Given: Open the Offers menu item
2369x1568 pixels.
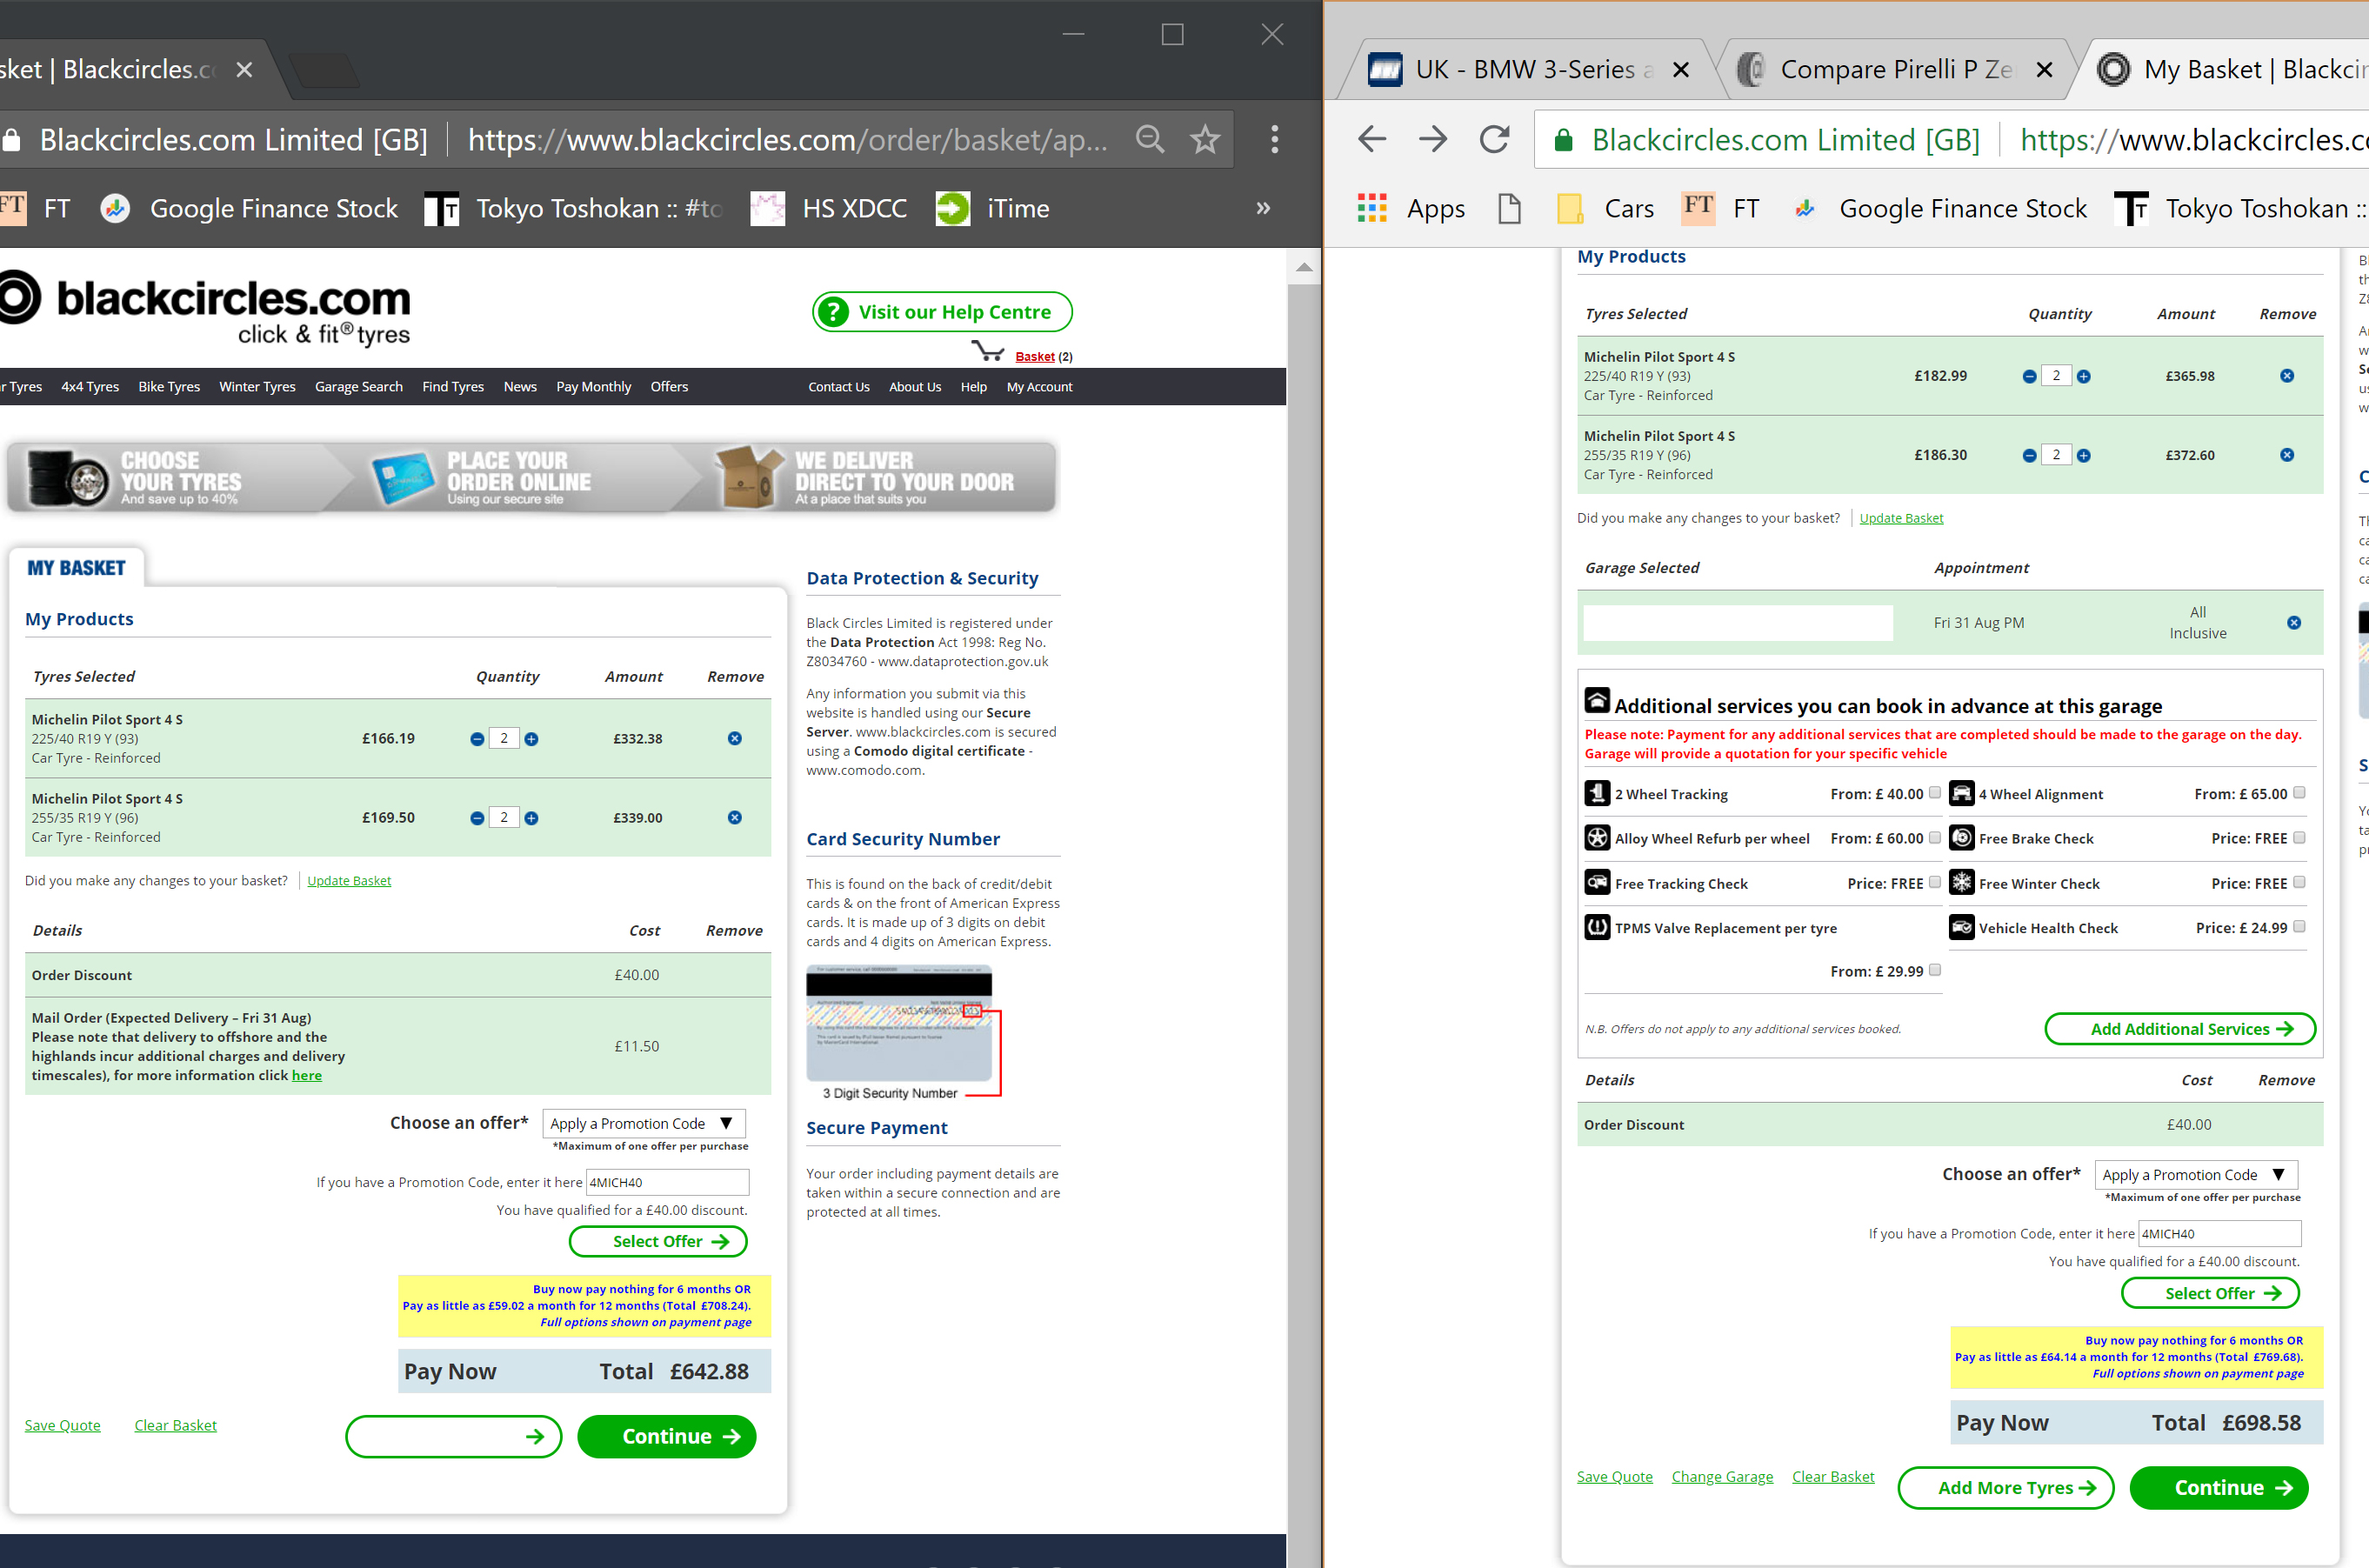Looking at the screenshot, I should coord(669,387).
